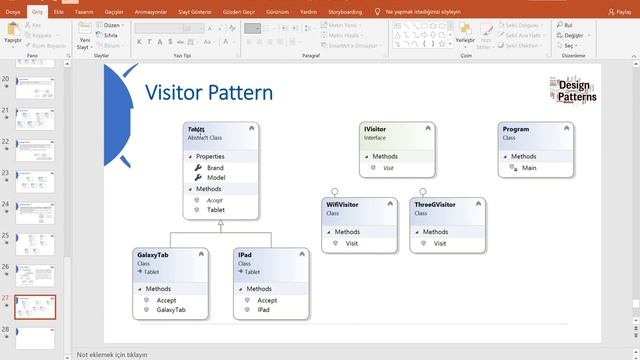Viewport: 640px width, 360px height.
Task: Toggle justify paragraph button
Action: pos(280,42)
